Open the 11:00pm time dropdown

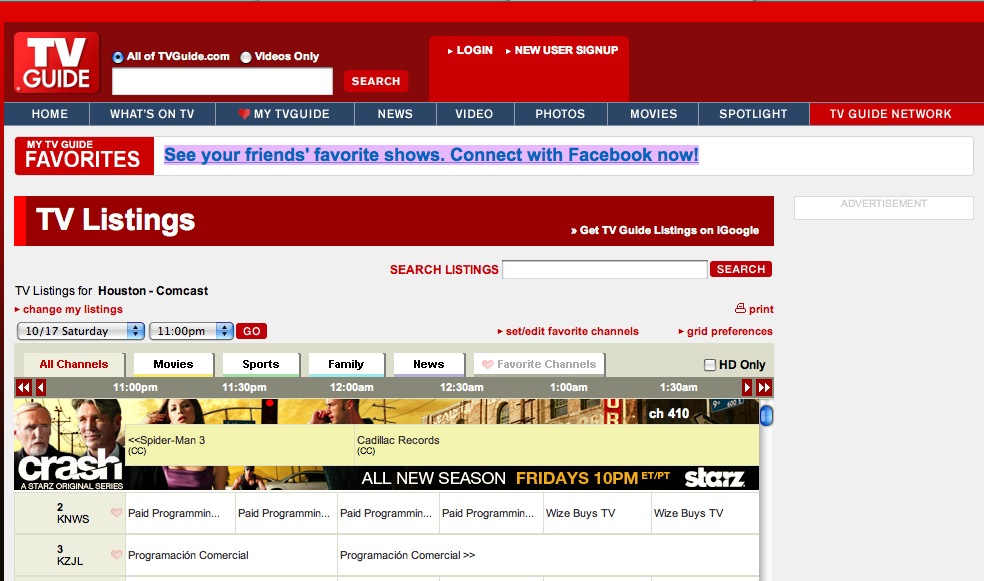191,331
